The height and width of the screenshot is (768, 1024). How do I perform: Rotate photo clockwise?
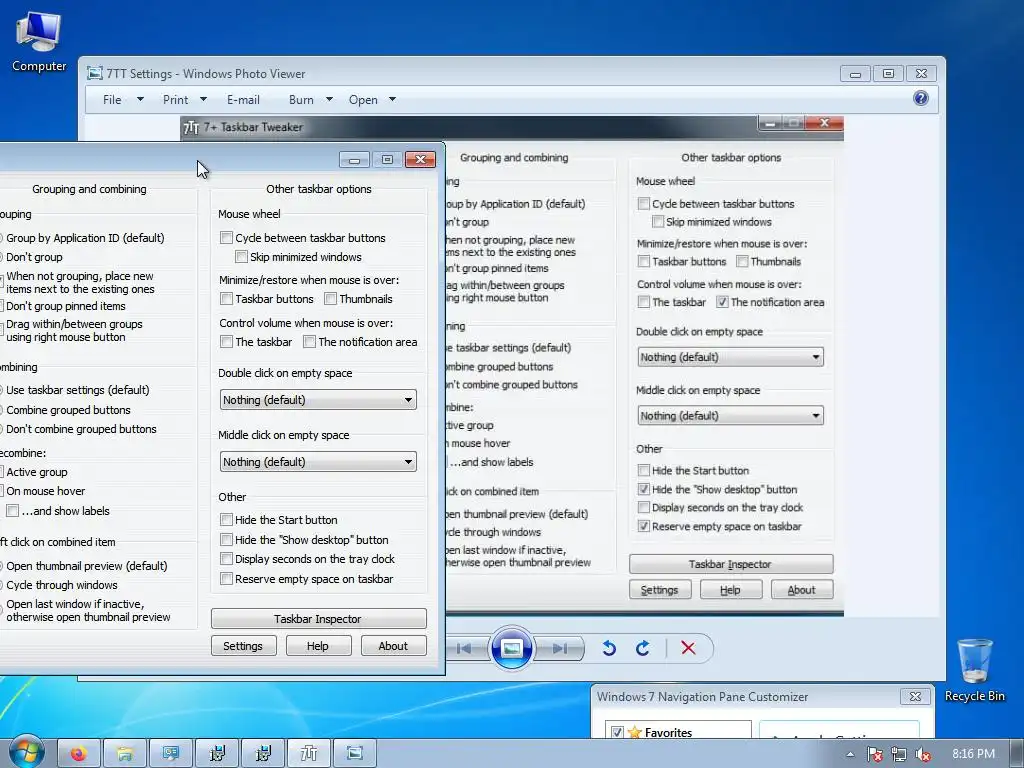[x=643, y=648]
